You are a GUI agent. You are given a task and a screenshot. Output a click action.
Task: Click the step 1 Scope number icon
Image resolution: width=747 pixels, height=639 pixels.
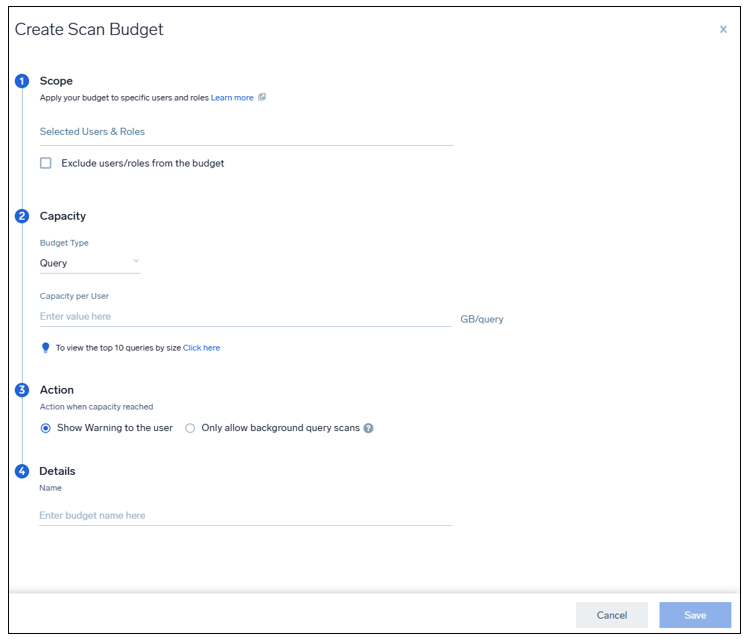22,81
